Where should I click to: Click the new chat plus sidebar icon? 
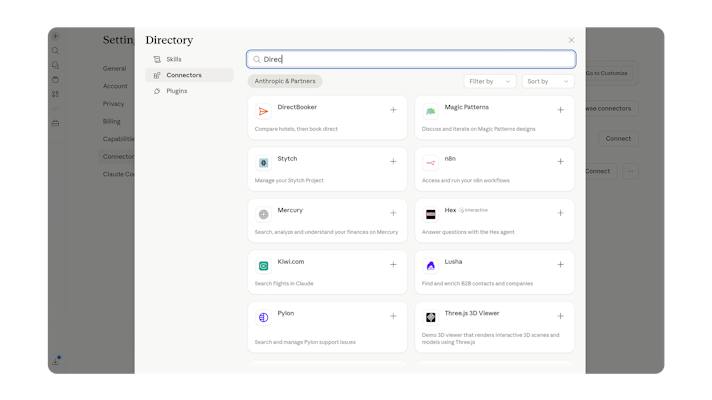pyautogui.click(x=55, y=36)
